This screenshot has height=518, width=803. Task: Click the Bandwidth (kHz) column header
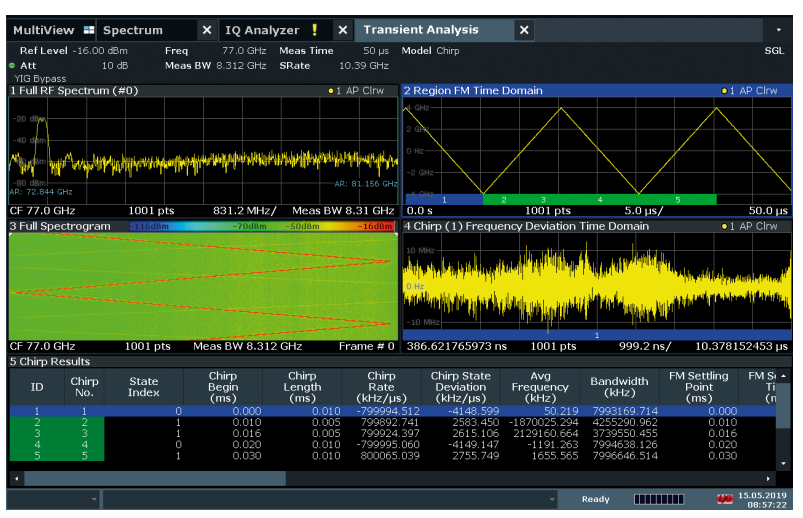[619, 387]
